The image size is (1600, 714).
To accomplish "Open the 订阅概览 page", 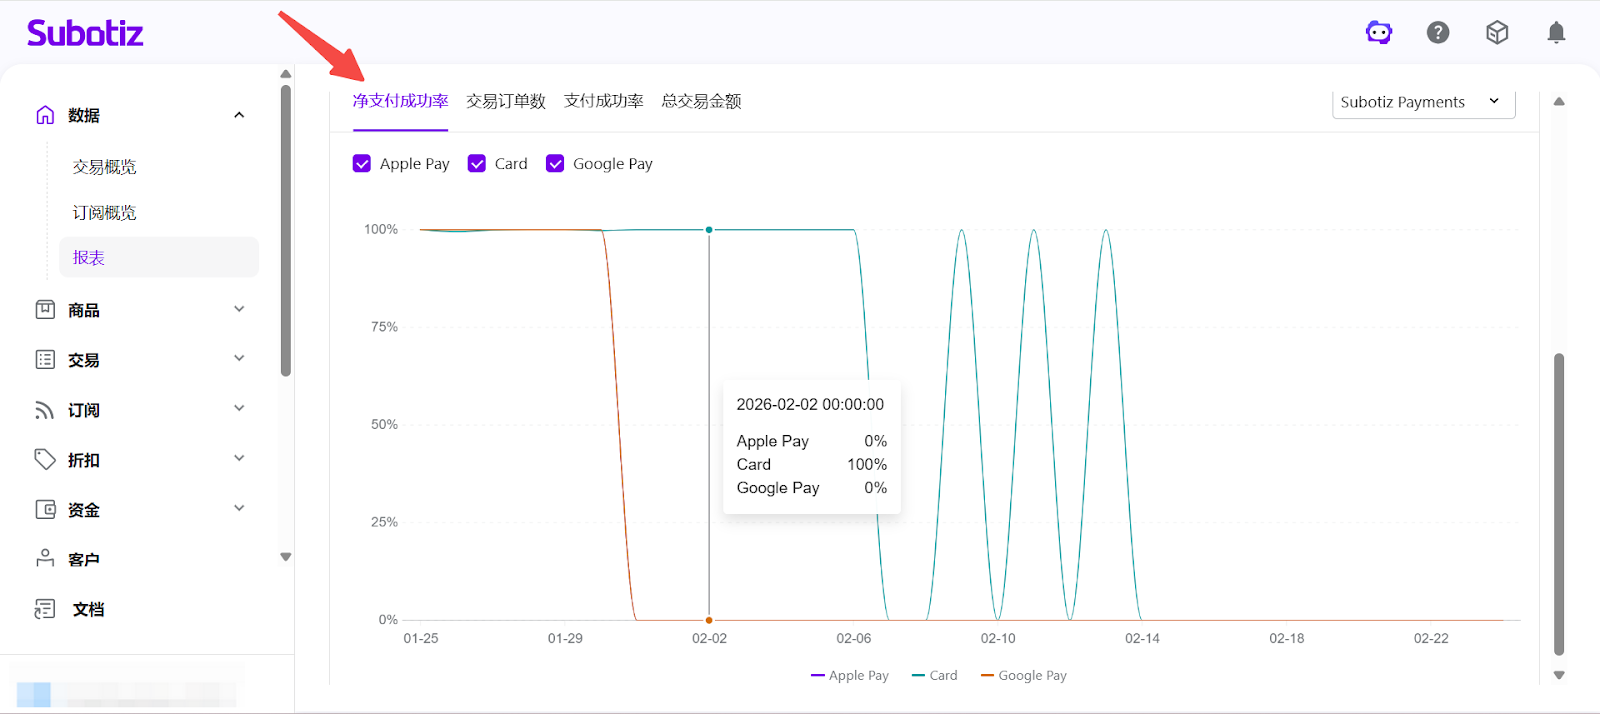I will [x=105, y=213].
